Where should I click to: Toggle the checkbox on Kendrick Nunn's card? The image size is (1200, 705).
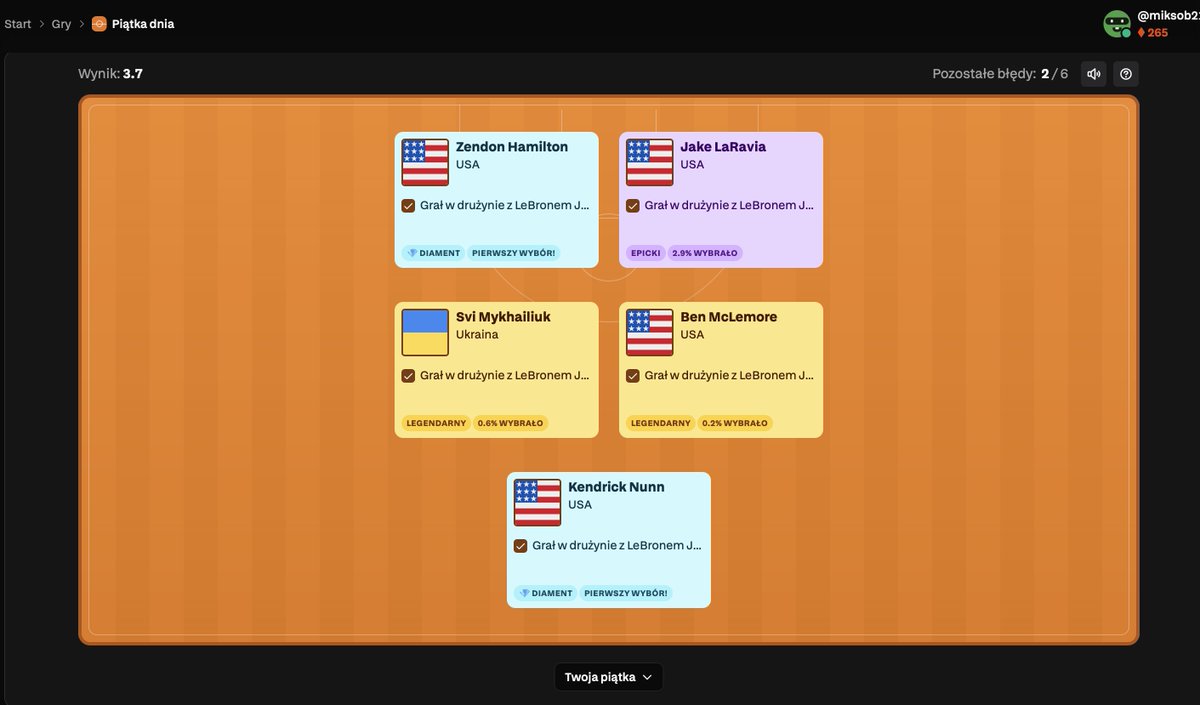pos(520,545)
